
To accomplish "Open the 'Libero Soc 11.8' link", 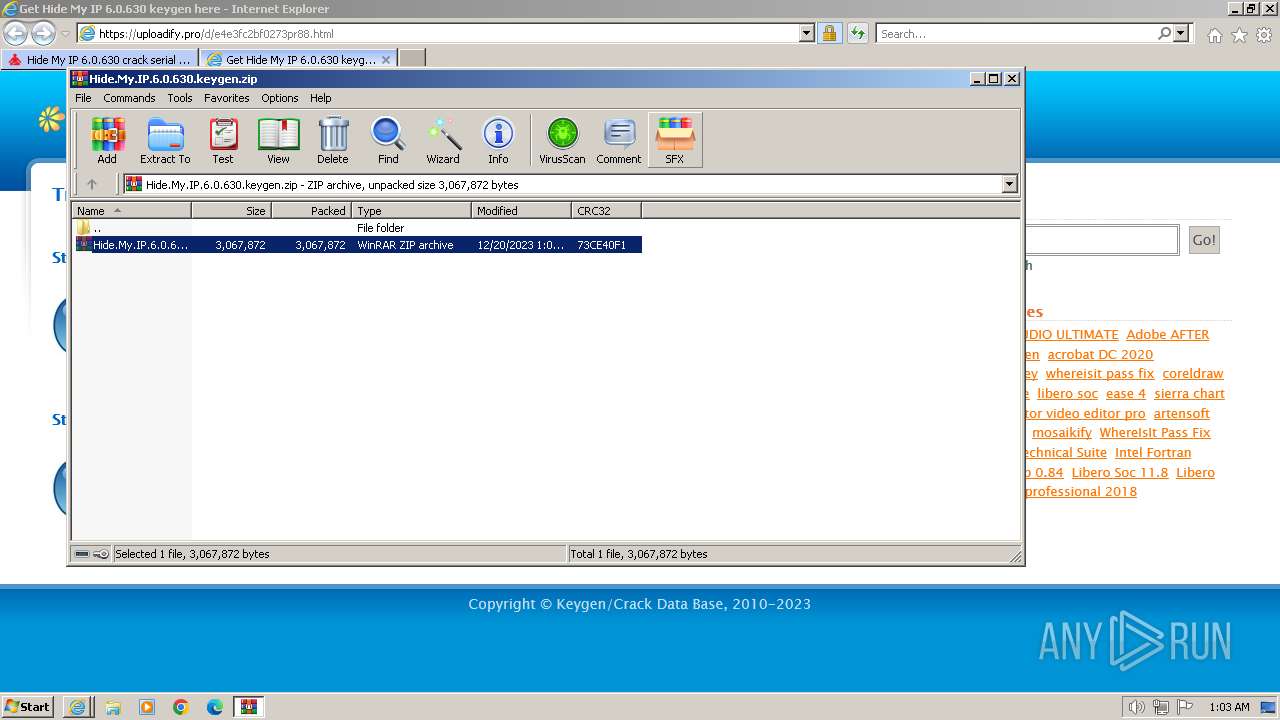I will [1119, 472].
